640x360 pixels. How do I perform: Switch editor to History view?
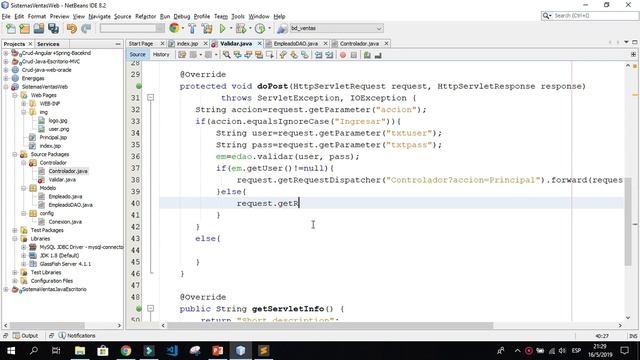coord(161,54)
